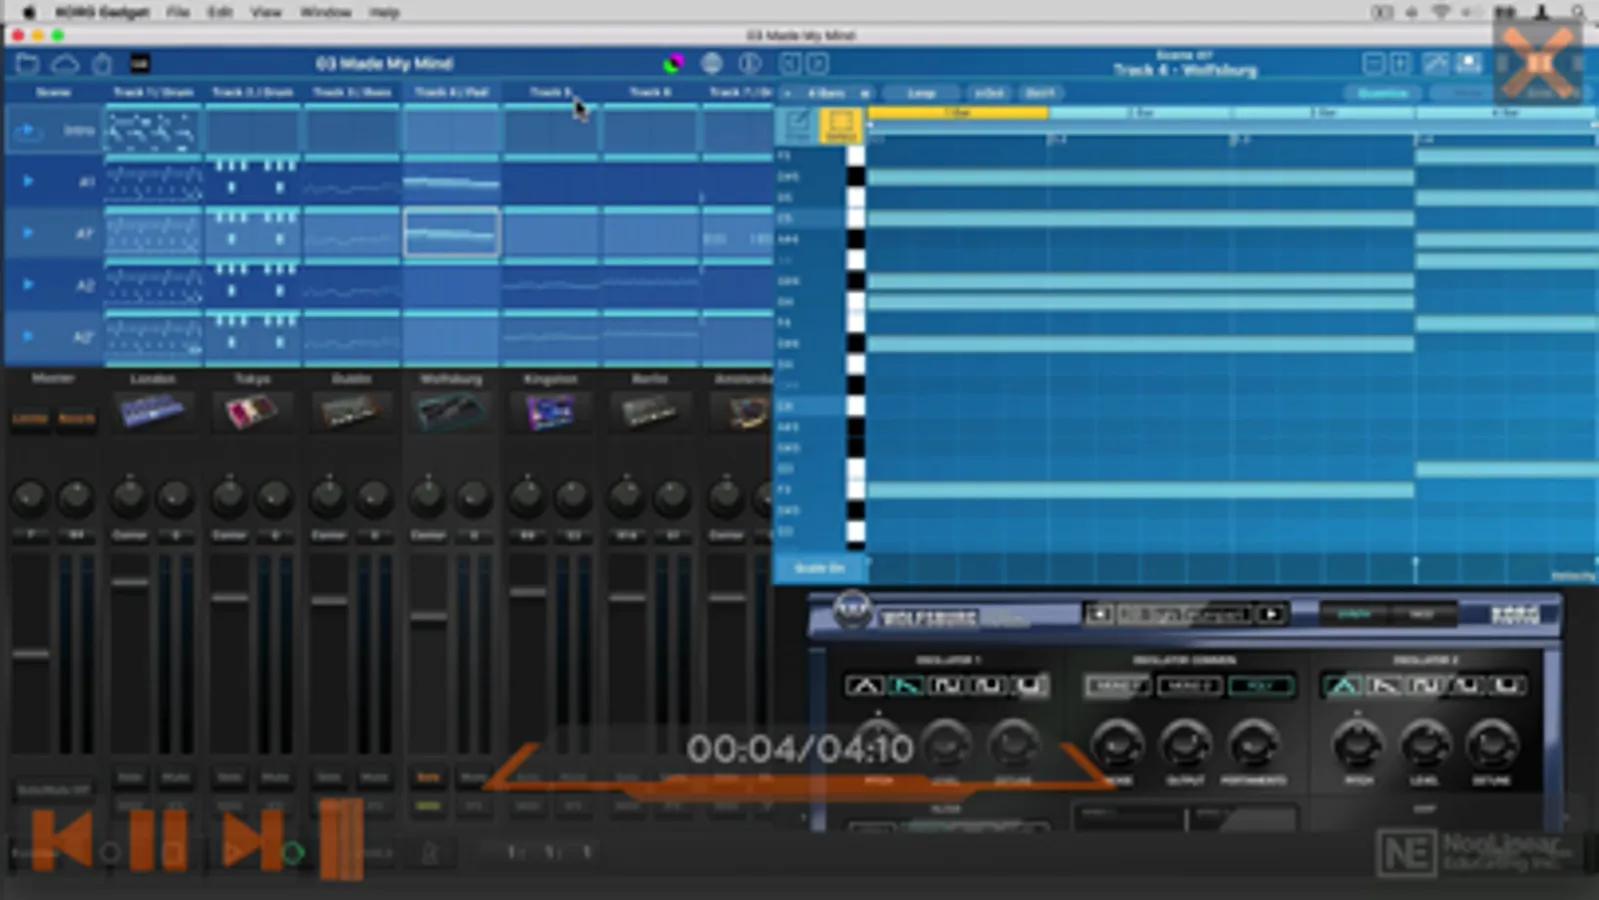This screenshot has width=1599, height=900.
Task: Select the Track 1 drum clip in Intro
Action: coord(153,131)
